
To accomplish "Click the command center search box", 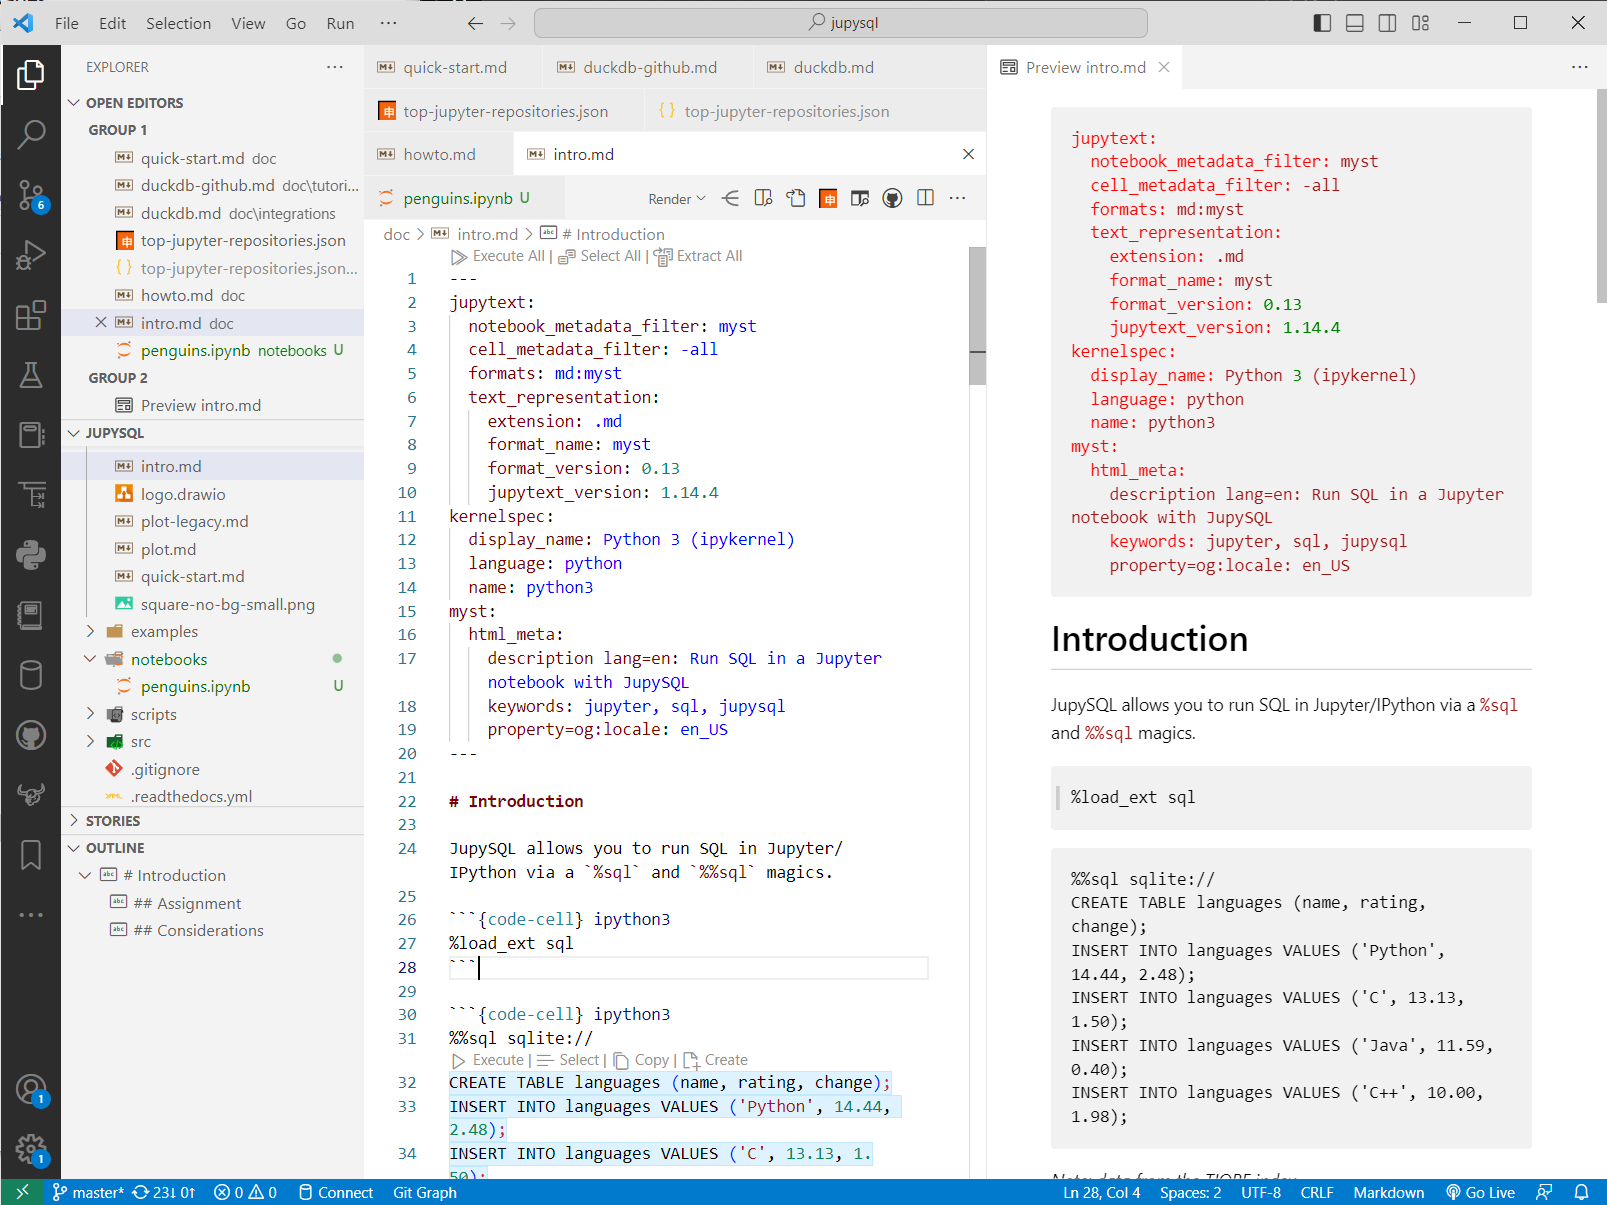I will point(841,23).
